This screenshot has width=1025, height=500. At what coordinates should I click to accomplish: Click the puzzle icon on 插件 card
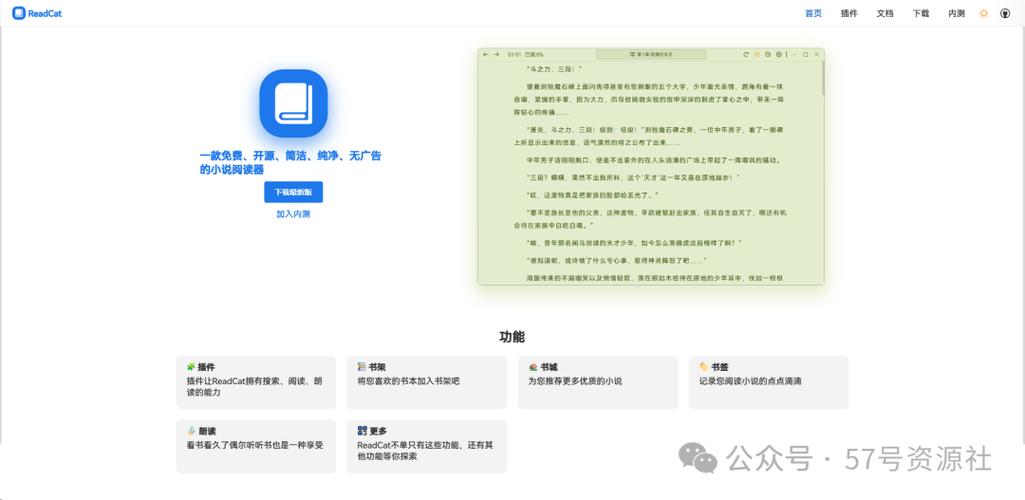point(191,367)
